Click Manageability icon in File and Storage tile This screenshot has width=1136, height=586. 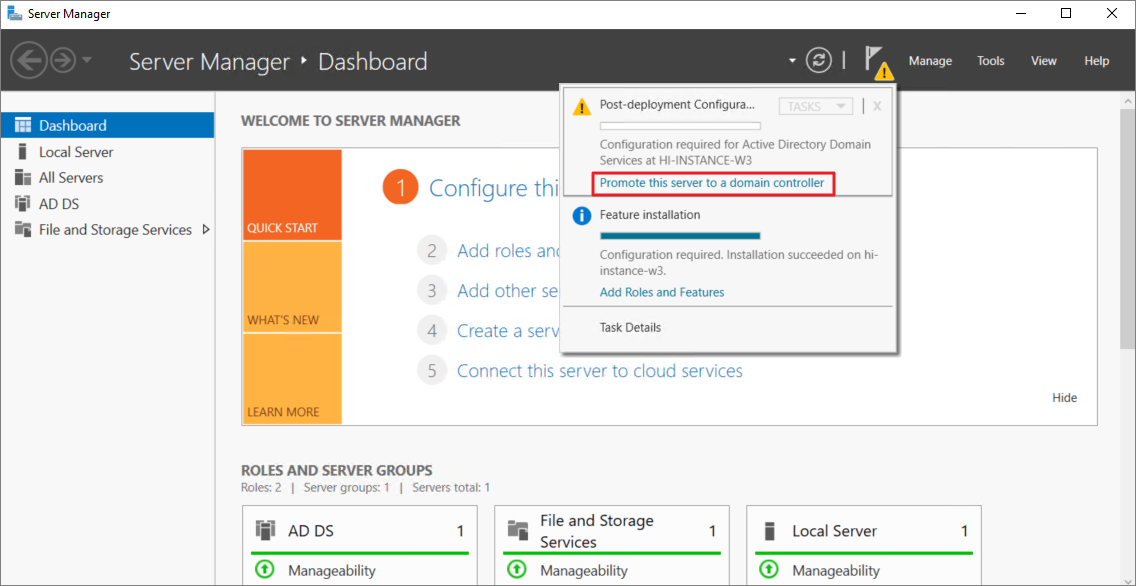point(517,570)
